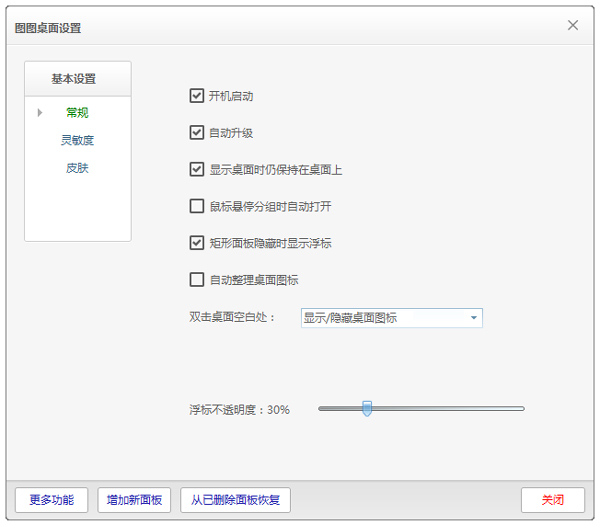Click the arrow marker beside 常规
The width and height of the screenshot is (600, 525).
click(40, 112)
